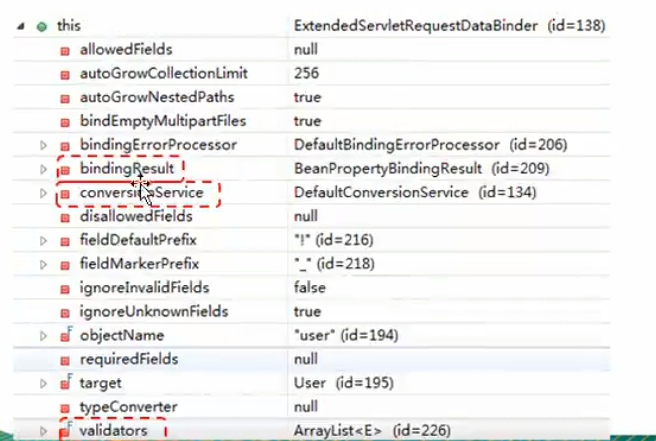Click the green circle icon beside 'this'

point(41,27)
